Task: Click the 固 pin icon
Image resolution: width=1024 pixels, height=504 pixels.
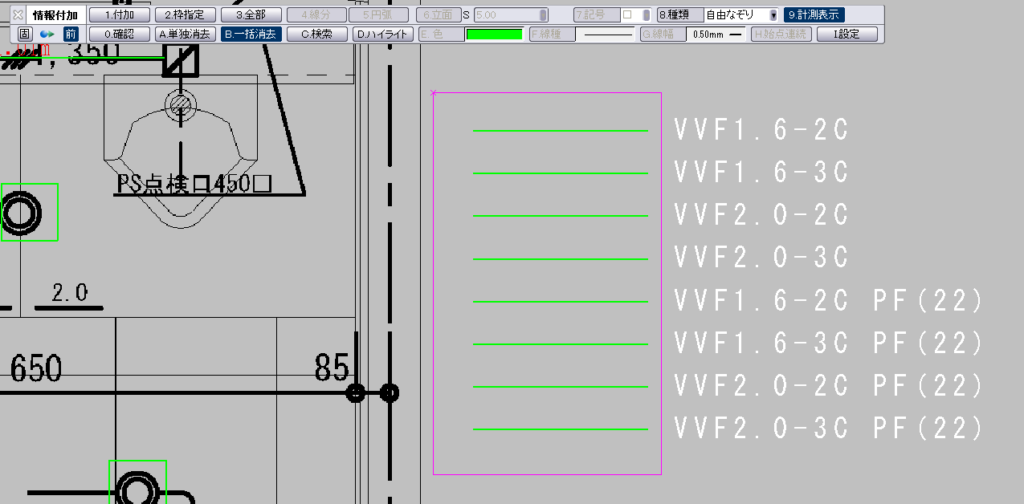Action: pyautogui.click(x=25, y=34)
